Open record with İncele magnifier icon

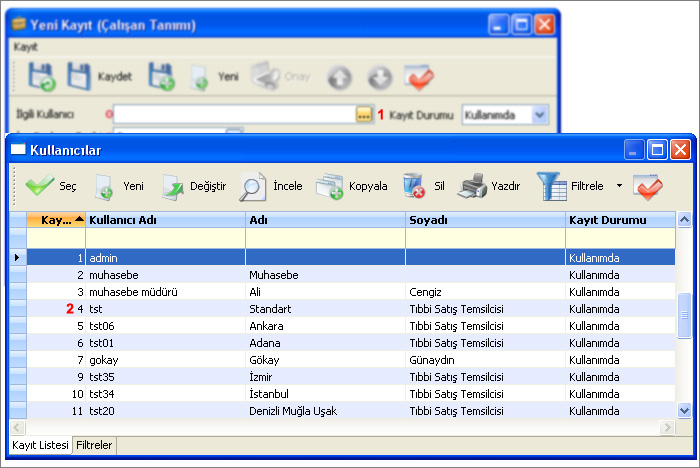pos(253,186)
